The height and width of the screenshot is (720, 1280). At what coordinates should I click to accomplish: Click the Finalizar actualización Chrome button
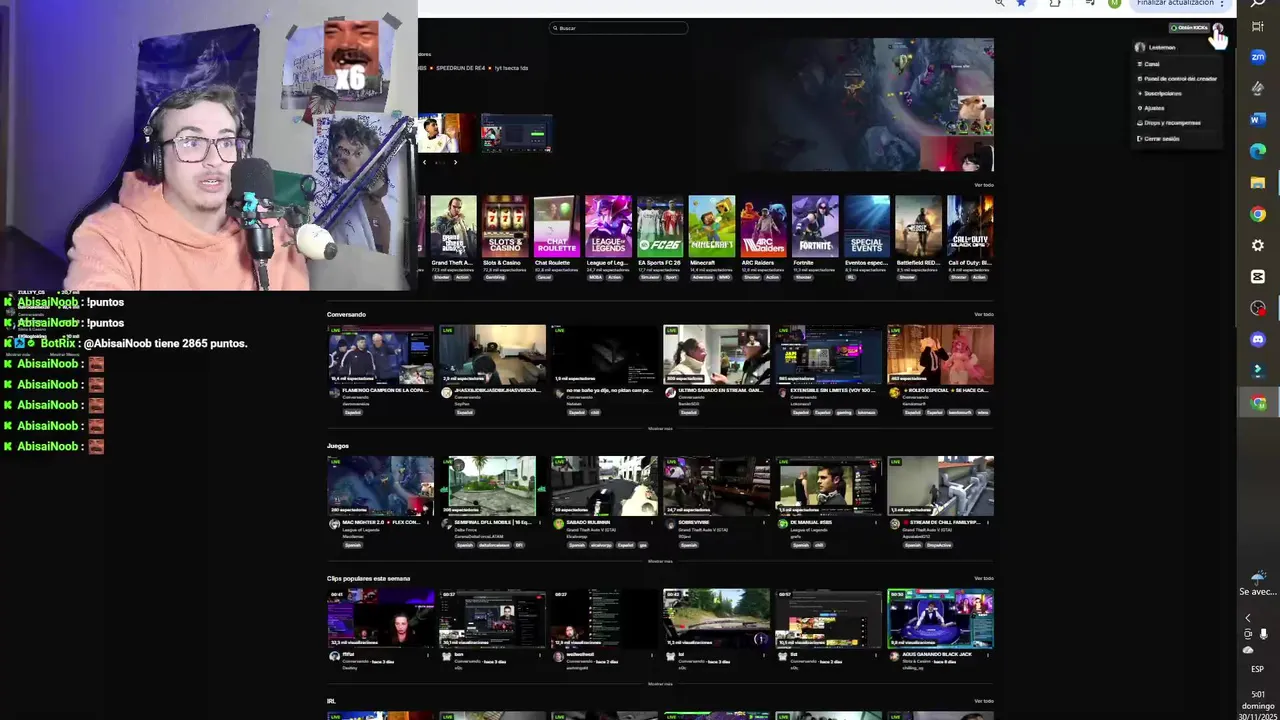pos(1174,3)
